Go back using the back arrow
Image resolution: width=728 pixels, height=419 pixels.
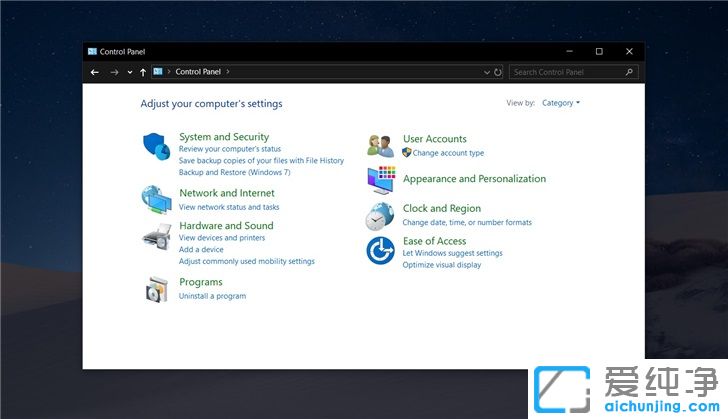click(x=95, y=72)
